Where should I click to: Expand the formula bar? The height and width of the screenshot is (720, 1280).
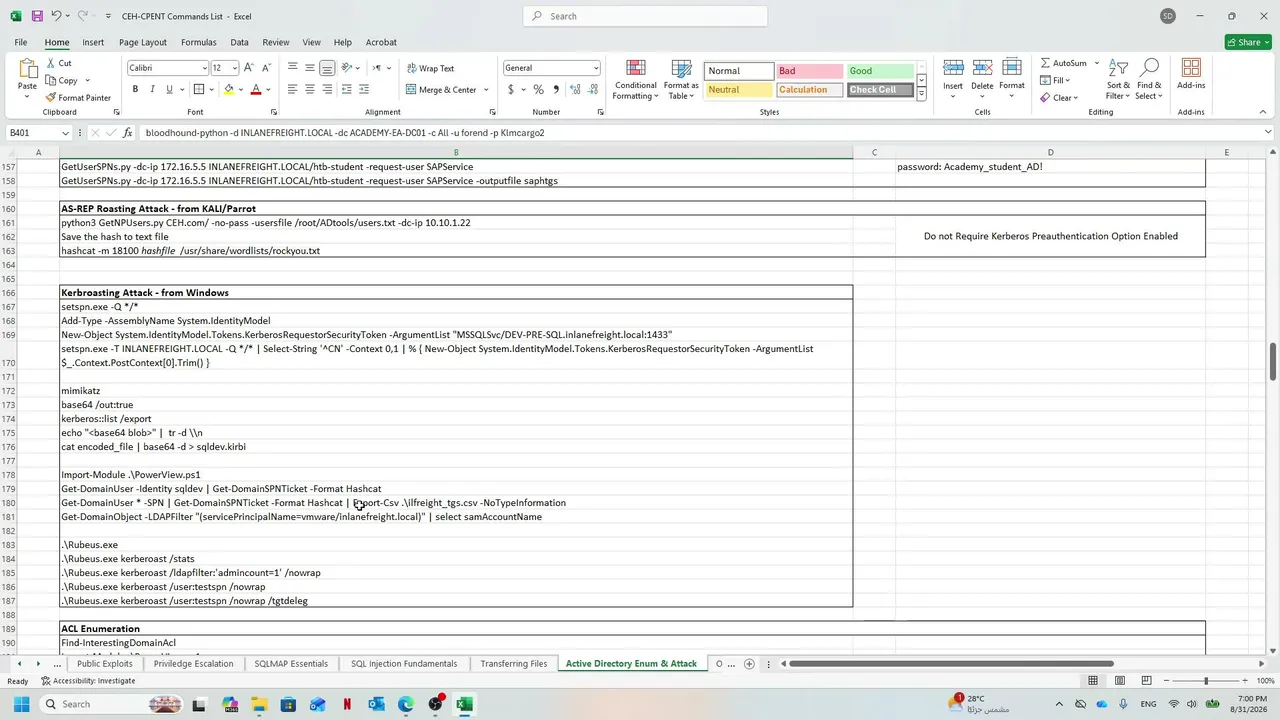point(1268,133)
